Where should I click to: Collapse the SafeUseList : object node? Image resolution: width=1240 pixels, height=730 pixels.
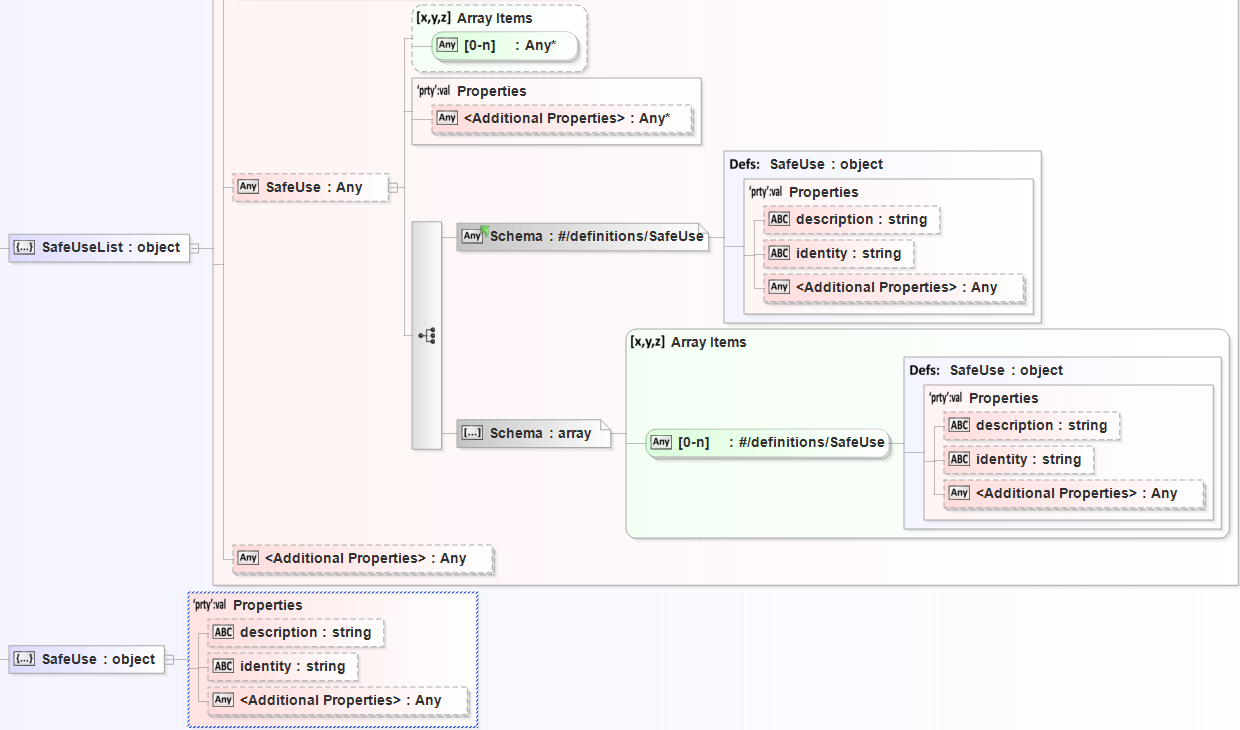click(x=195, y=248)
